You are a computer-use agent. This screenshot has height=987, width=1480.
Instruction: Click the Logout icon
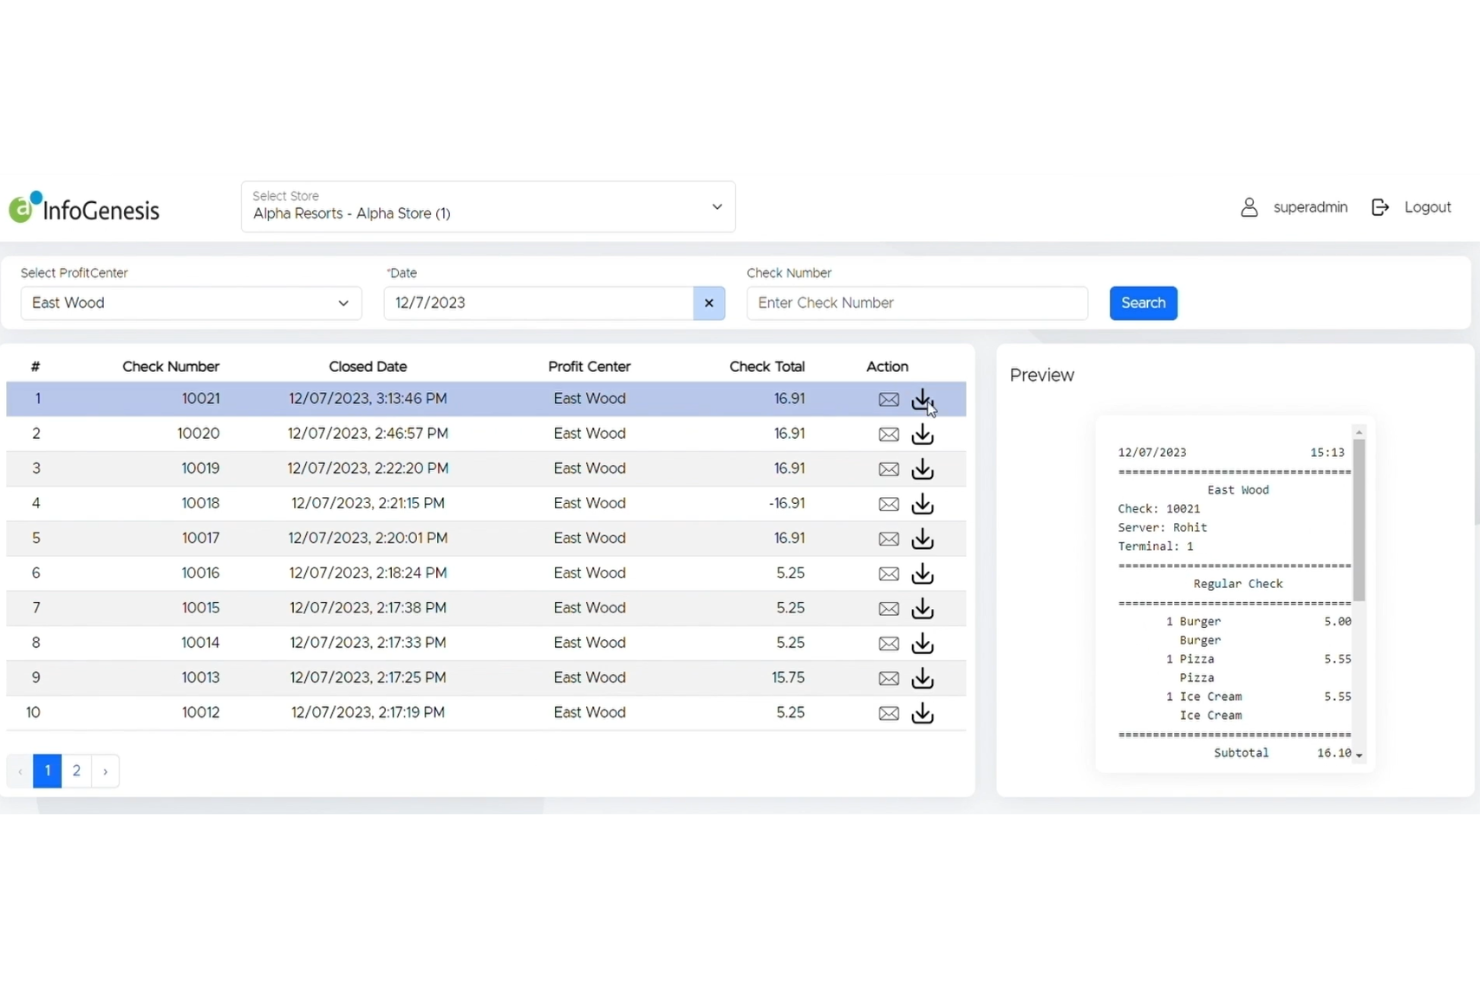pos(1380,207)
